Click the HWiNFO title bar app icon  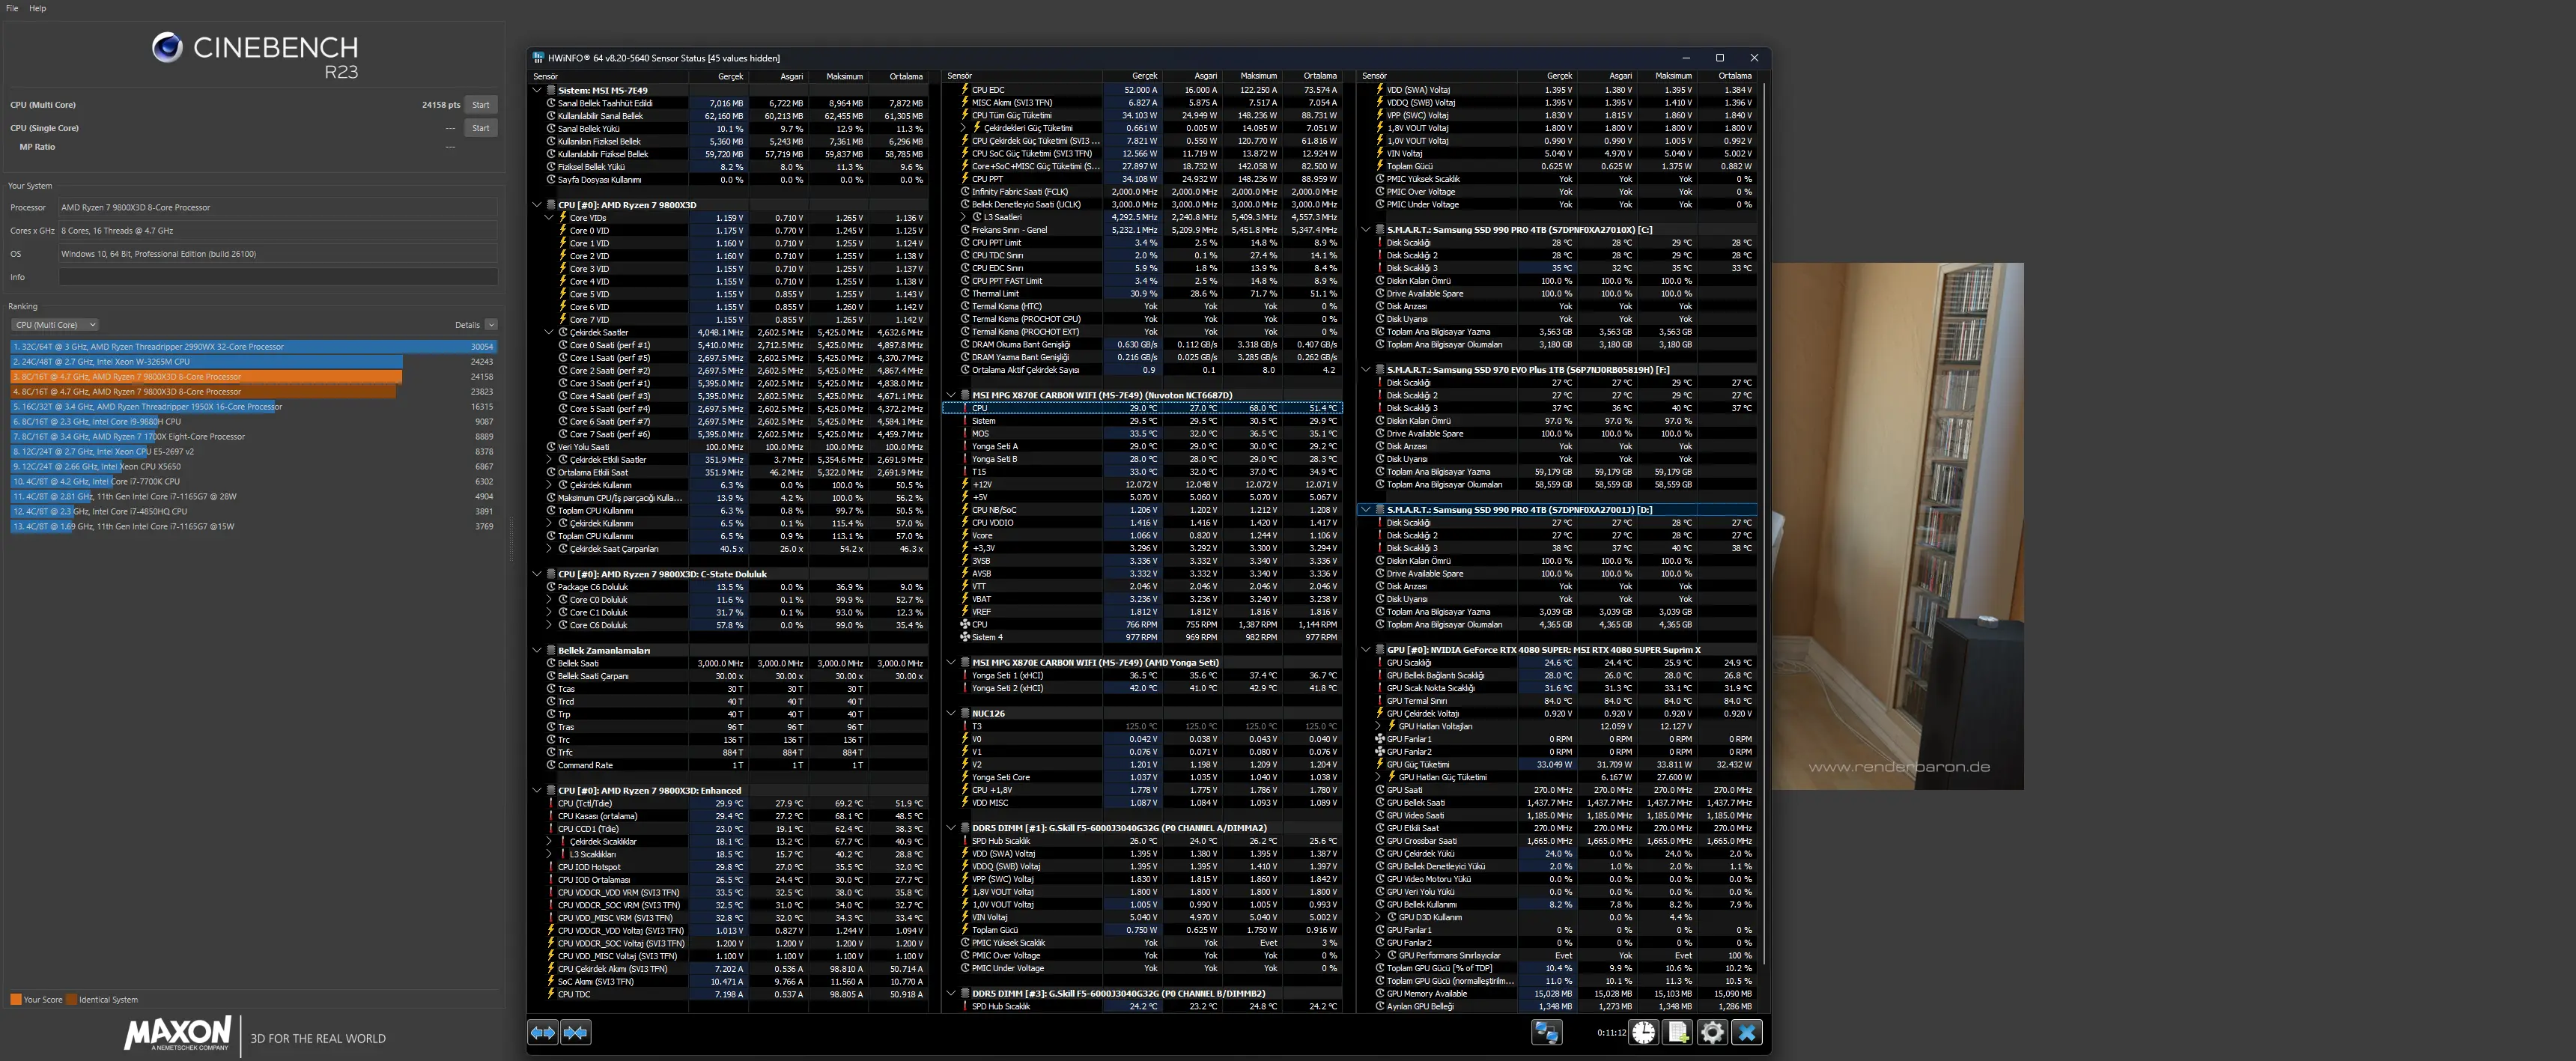pos(538,58)
